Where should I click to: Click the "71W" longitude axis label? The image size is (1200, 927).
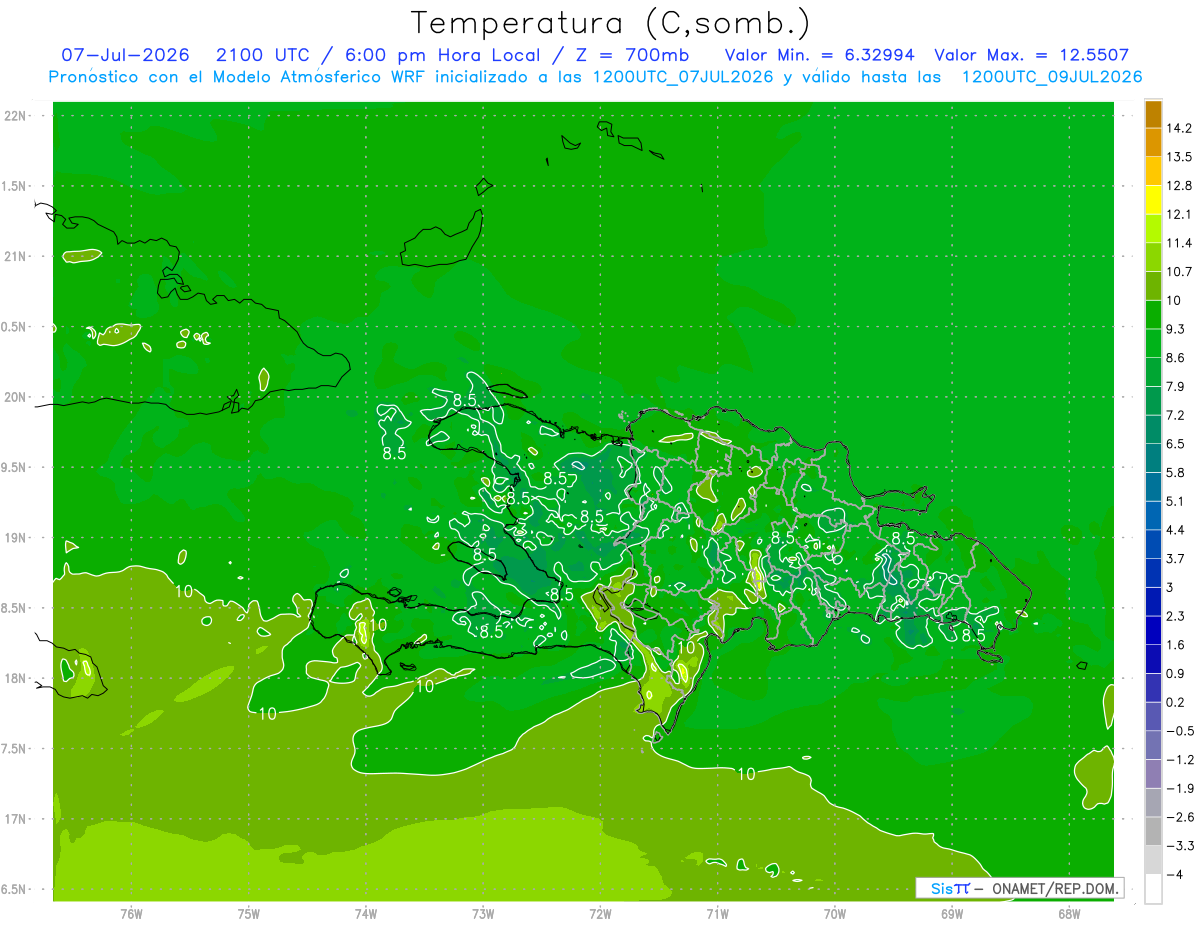[717, 915]
